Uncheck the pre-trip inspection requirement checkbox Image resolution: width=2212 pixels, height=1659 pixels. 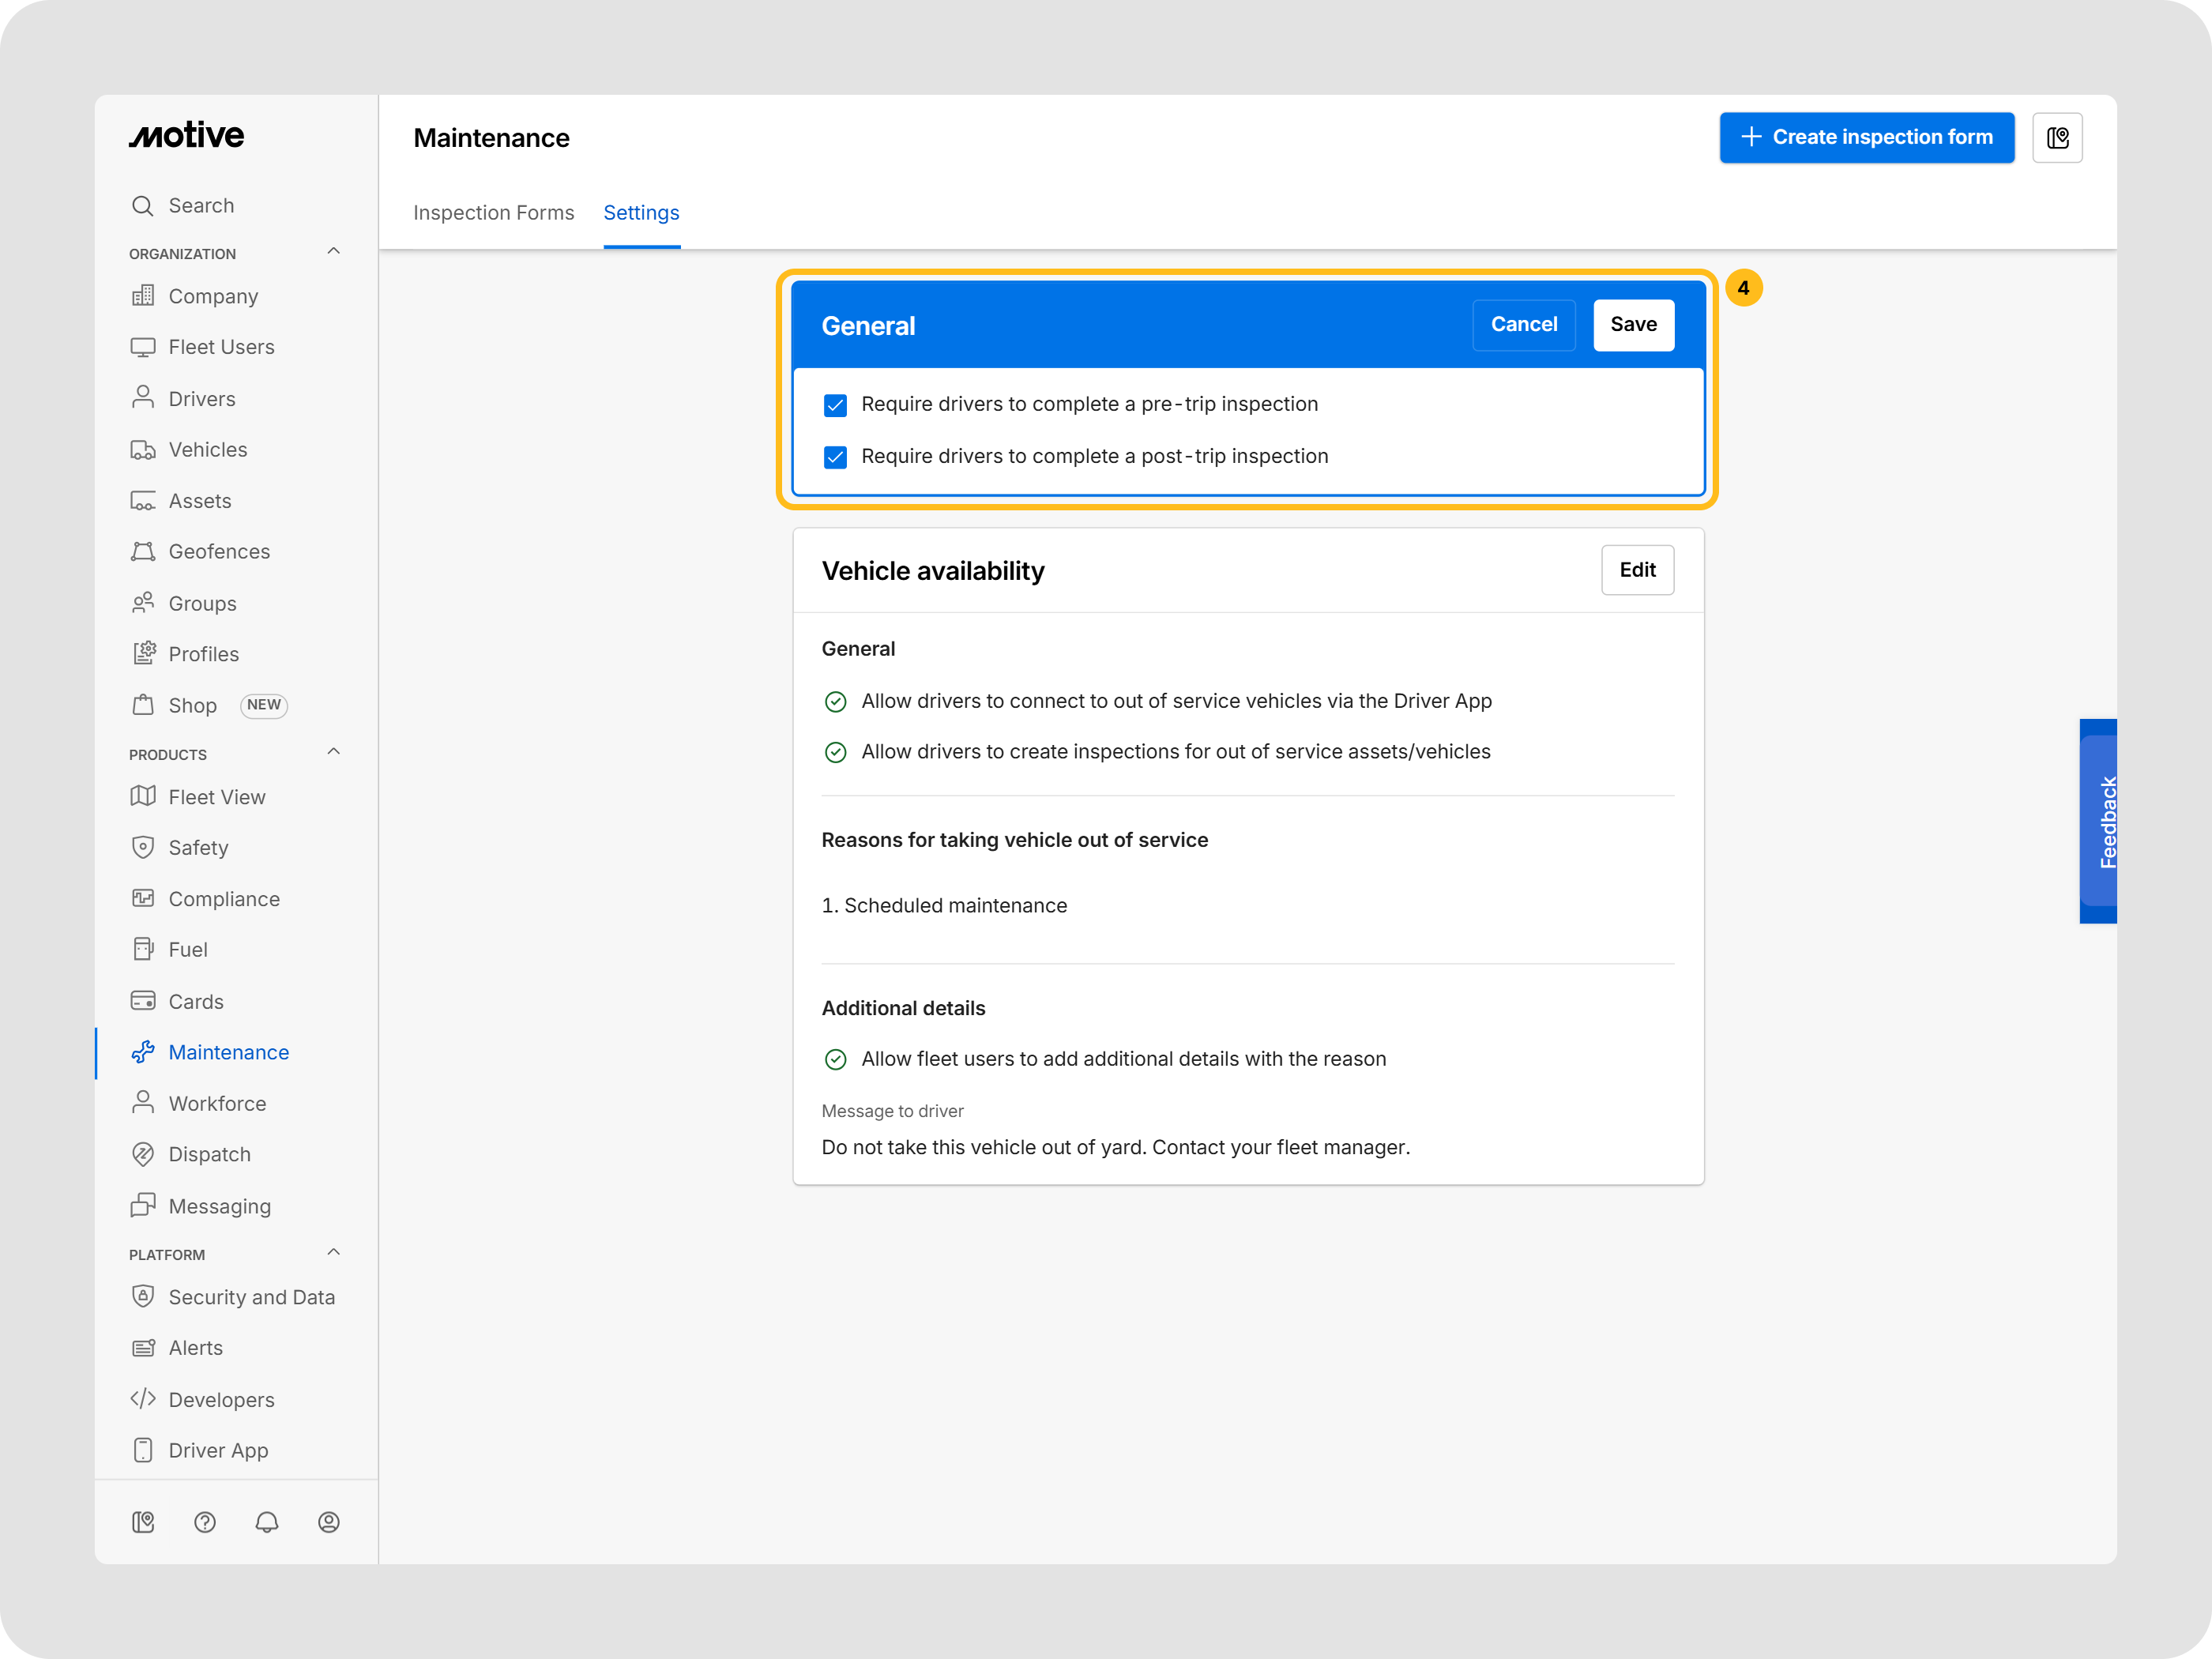click(835, 405)
